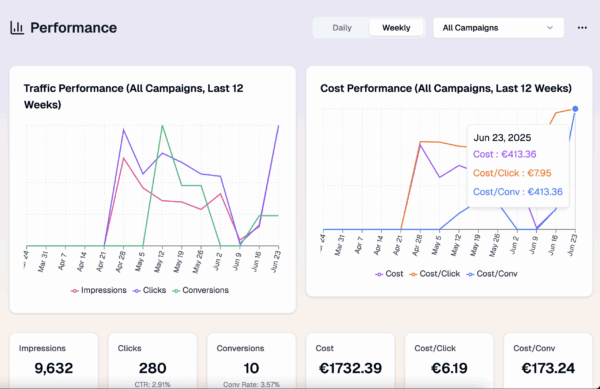Toggle Cost series in cost chart legend
This screenshot has width=600, height=389.
coord(389,274)
